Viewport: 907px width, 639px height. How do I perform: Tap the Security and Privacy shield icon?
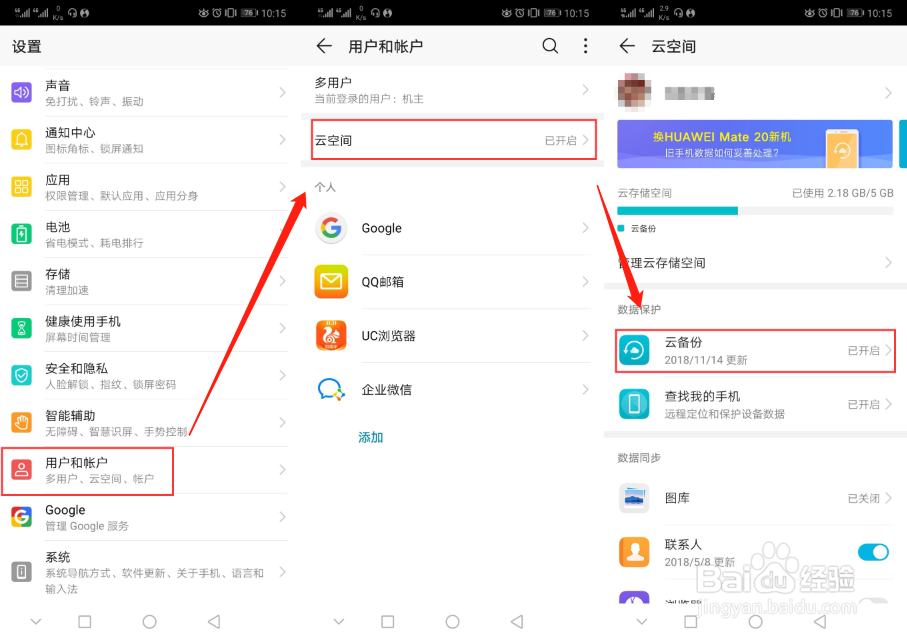21,376
